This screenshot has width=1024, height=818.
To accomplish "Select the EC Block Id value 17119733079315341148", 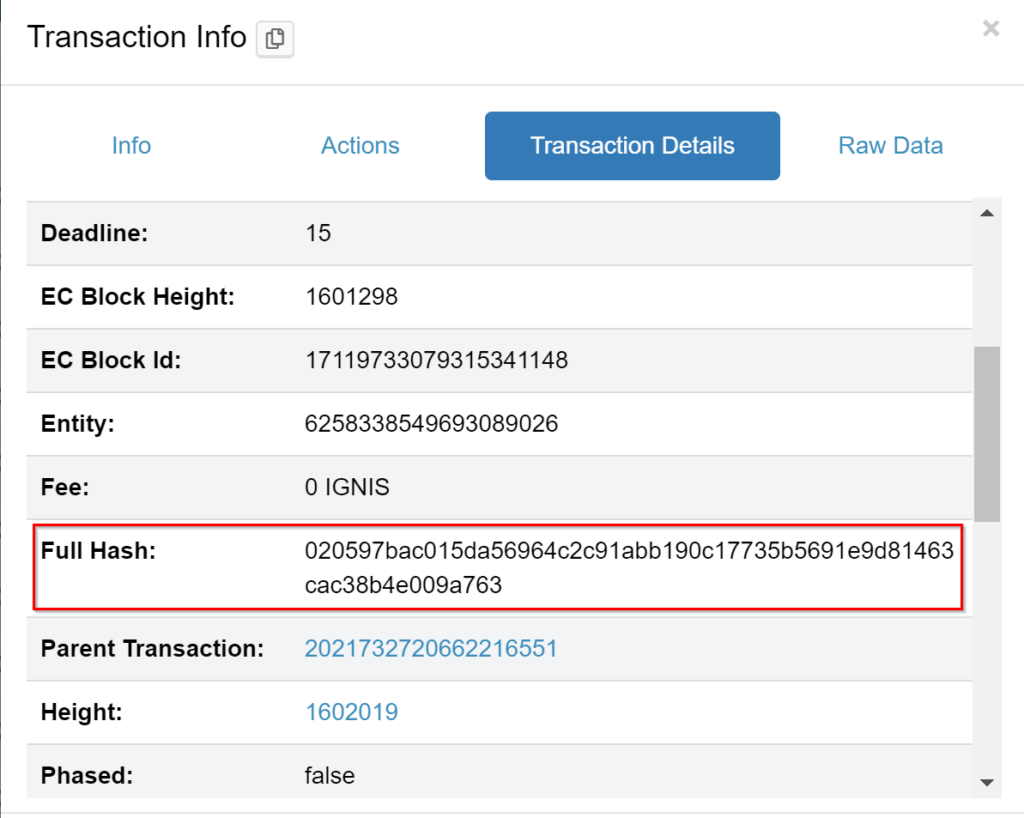I will (x=436, y=360).
